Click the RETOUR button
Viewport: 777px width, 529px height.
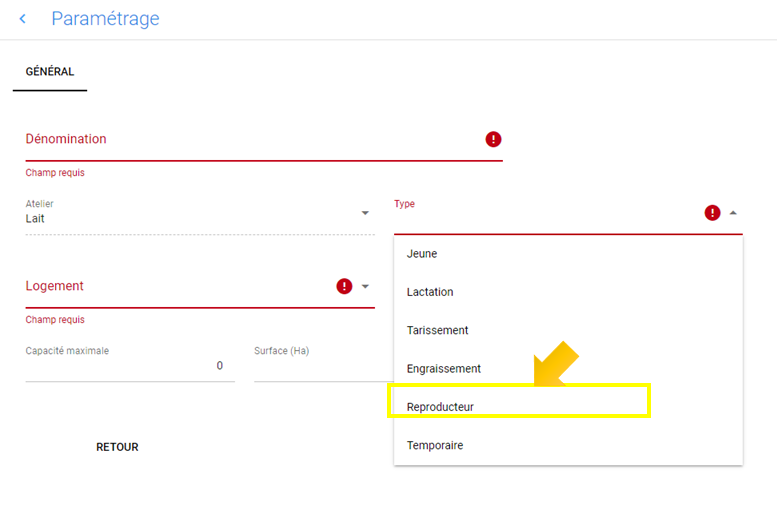tap(117, 447)
